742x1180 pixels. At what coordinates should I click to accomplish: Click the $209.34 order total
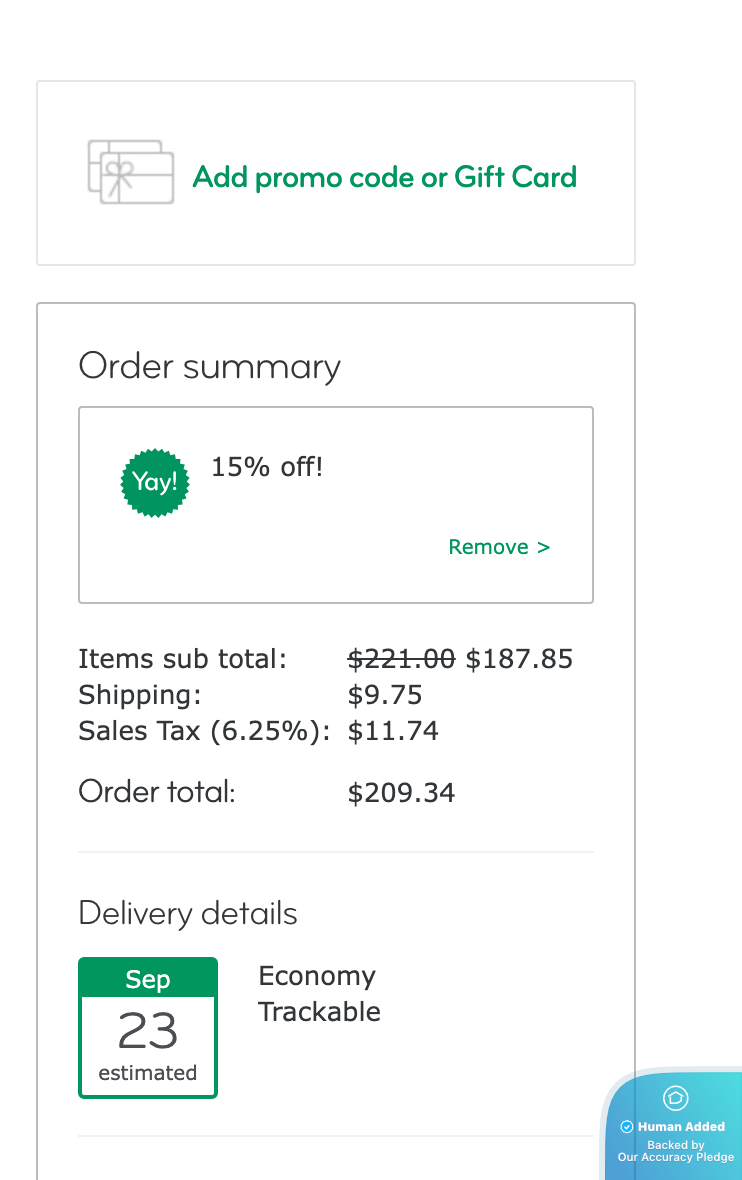click(x=401, y=793)
